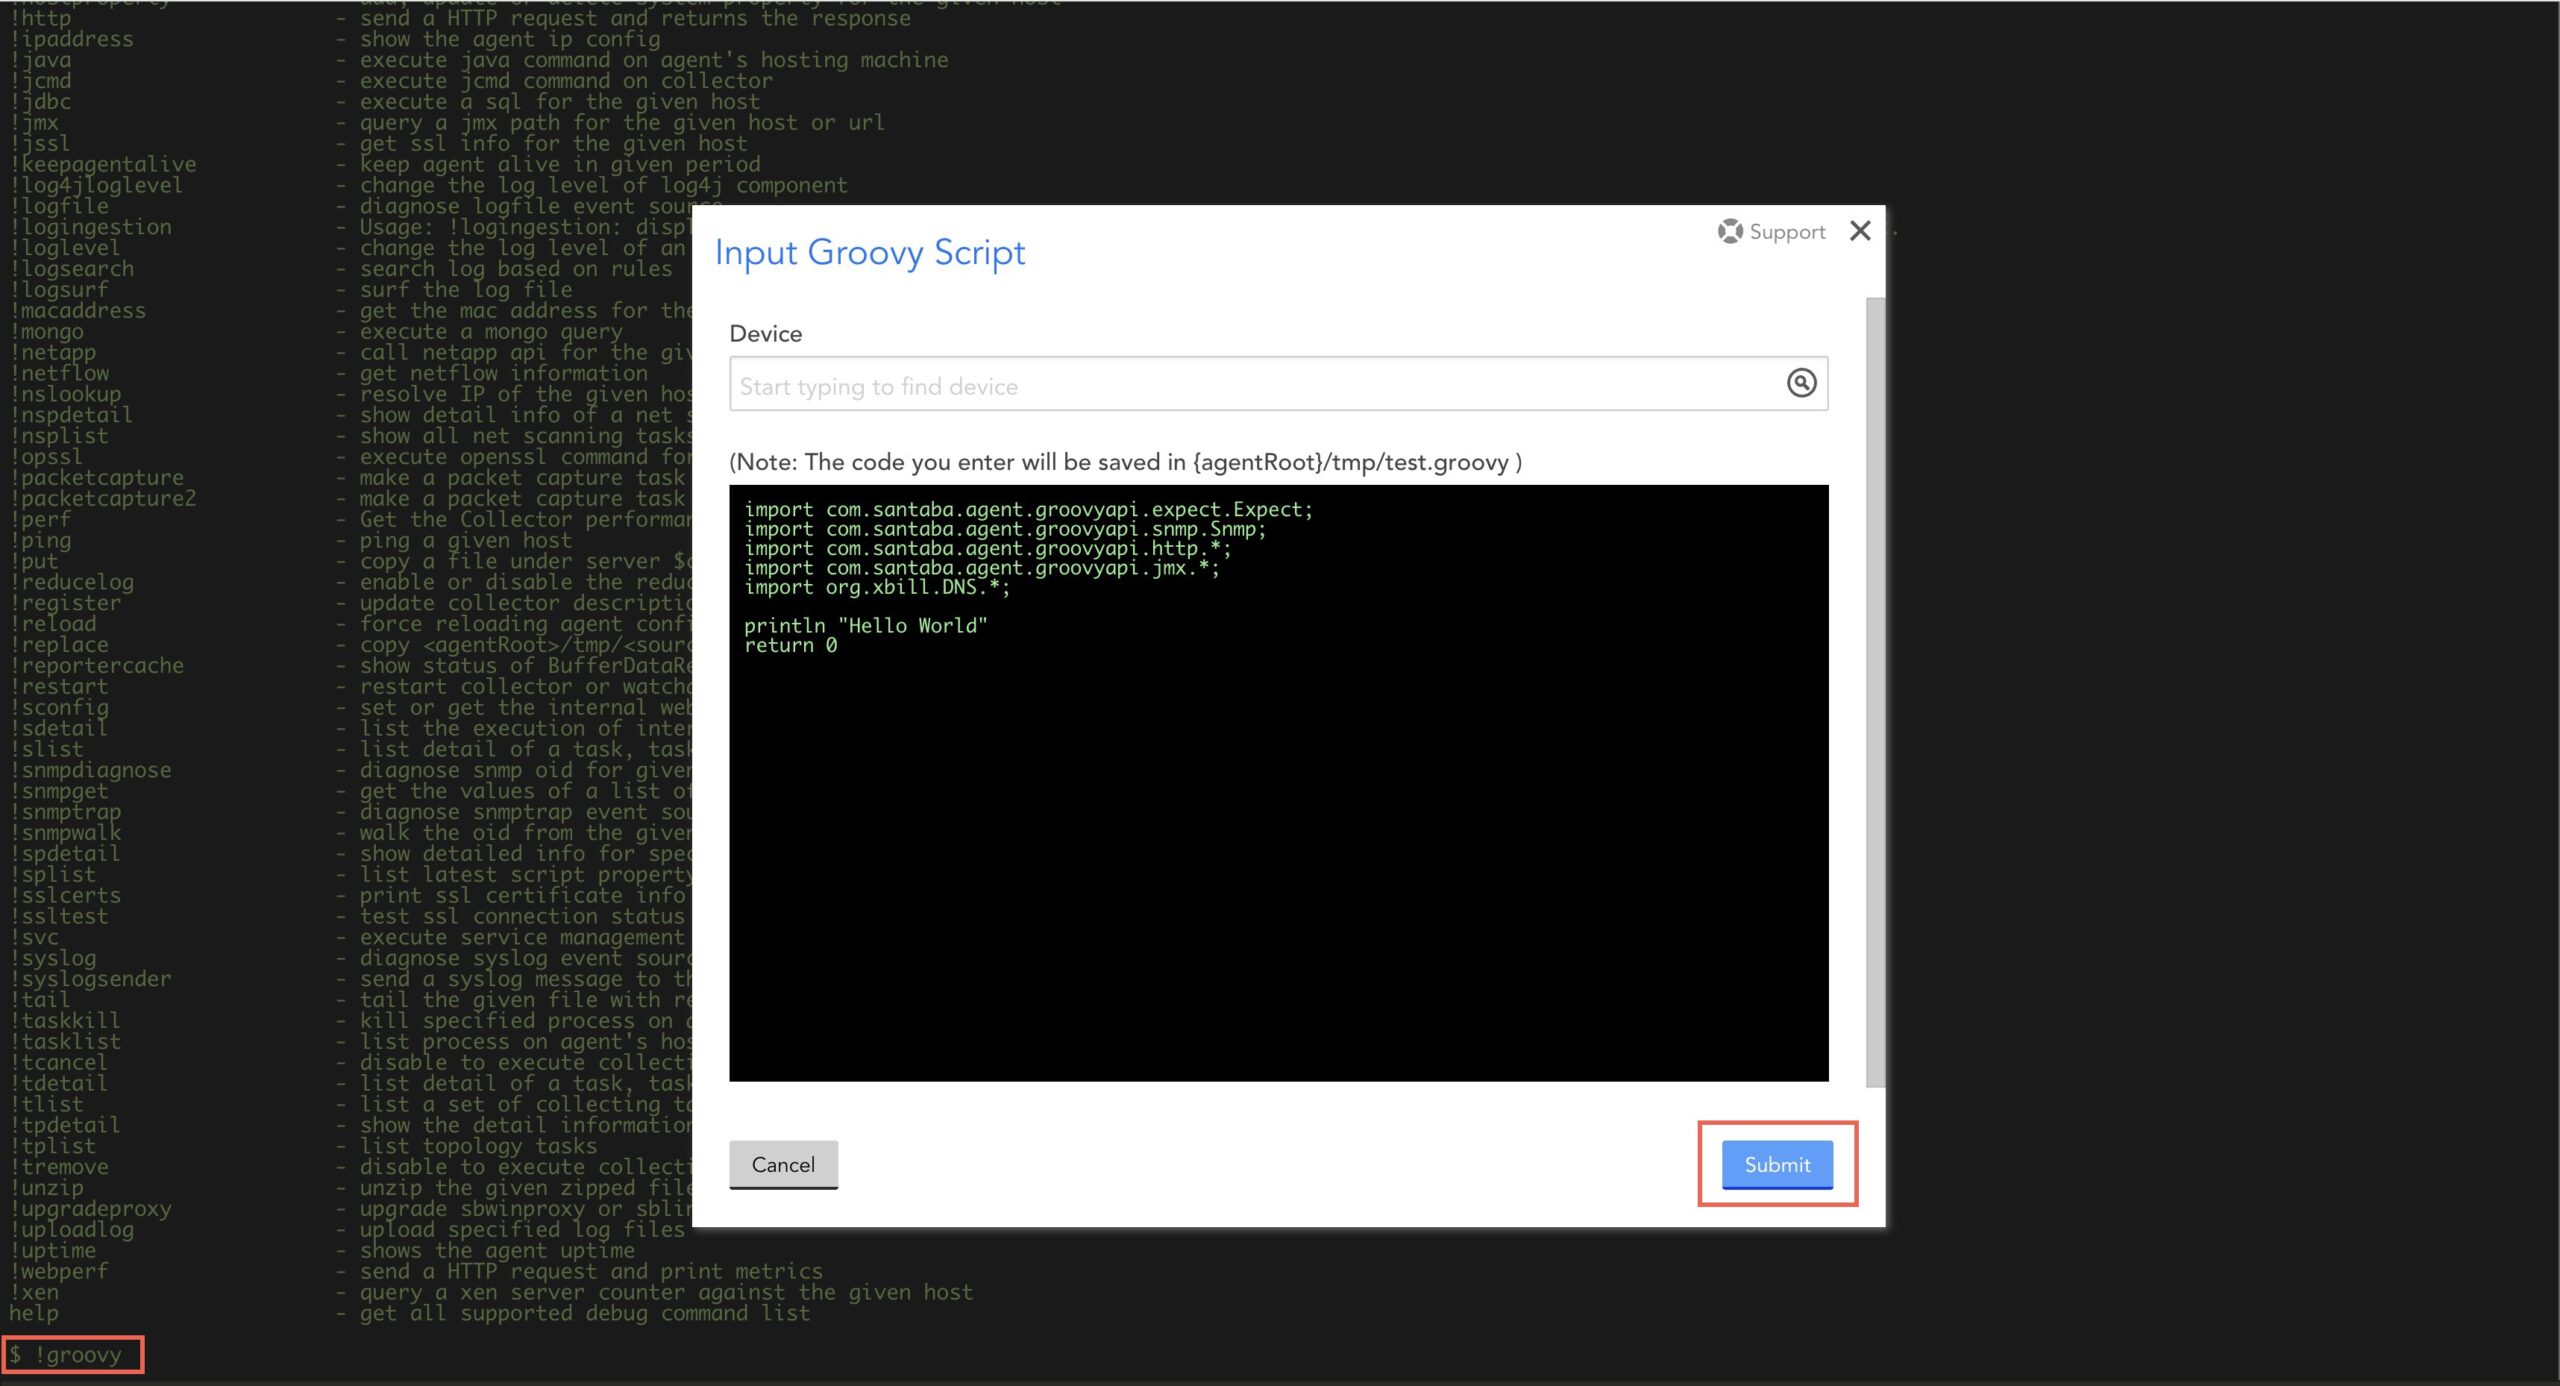Click the help entry at list bottom
Screen dimensions: 2560x1386
pos(36,1313)
